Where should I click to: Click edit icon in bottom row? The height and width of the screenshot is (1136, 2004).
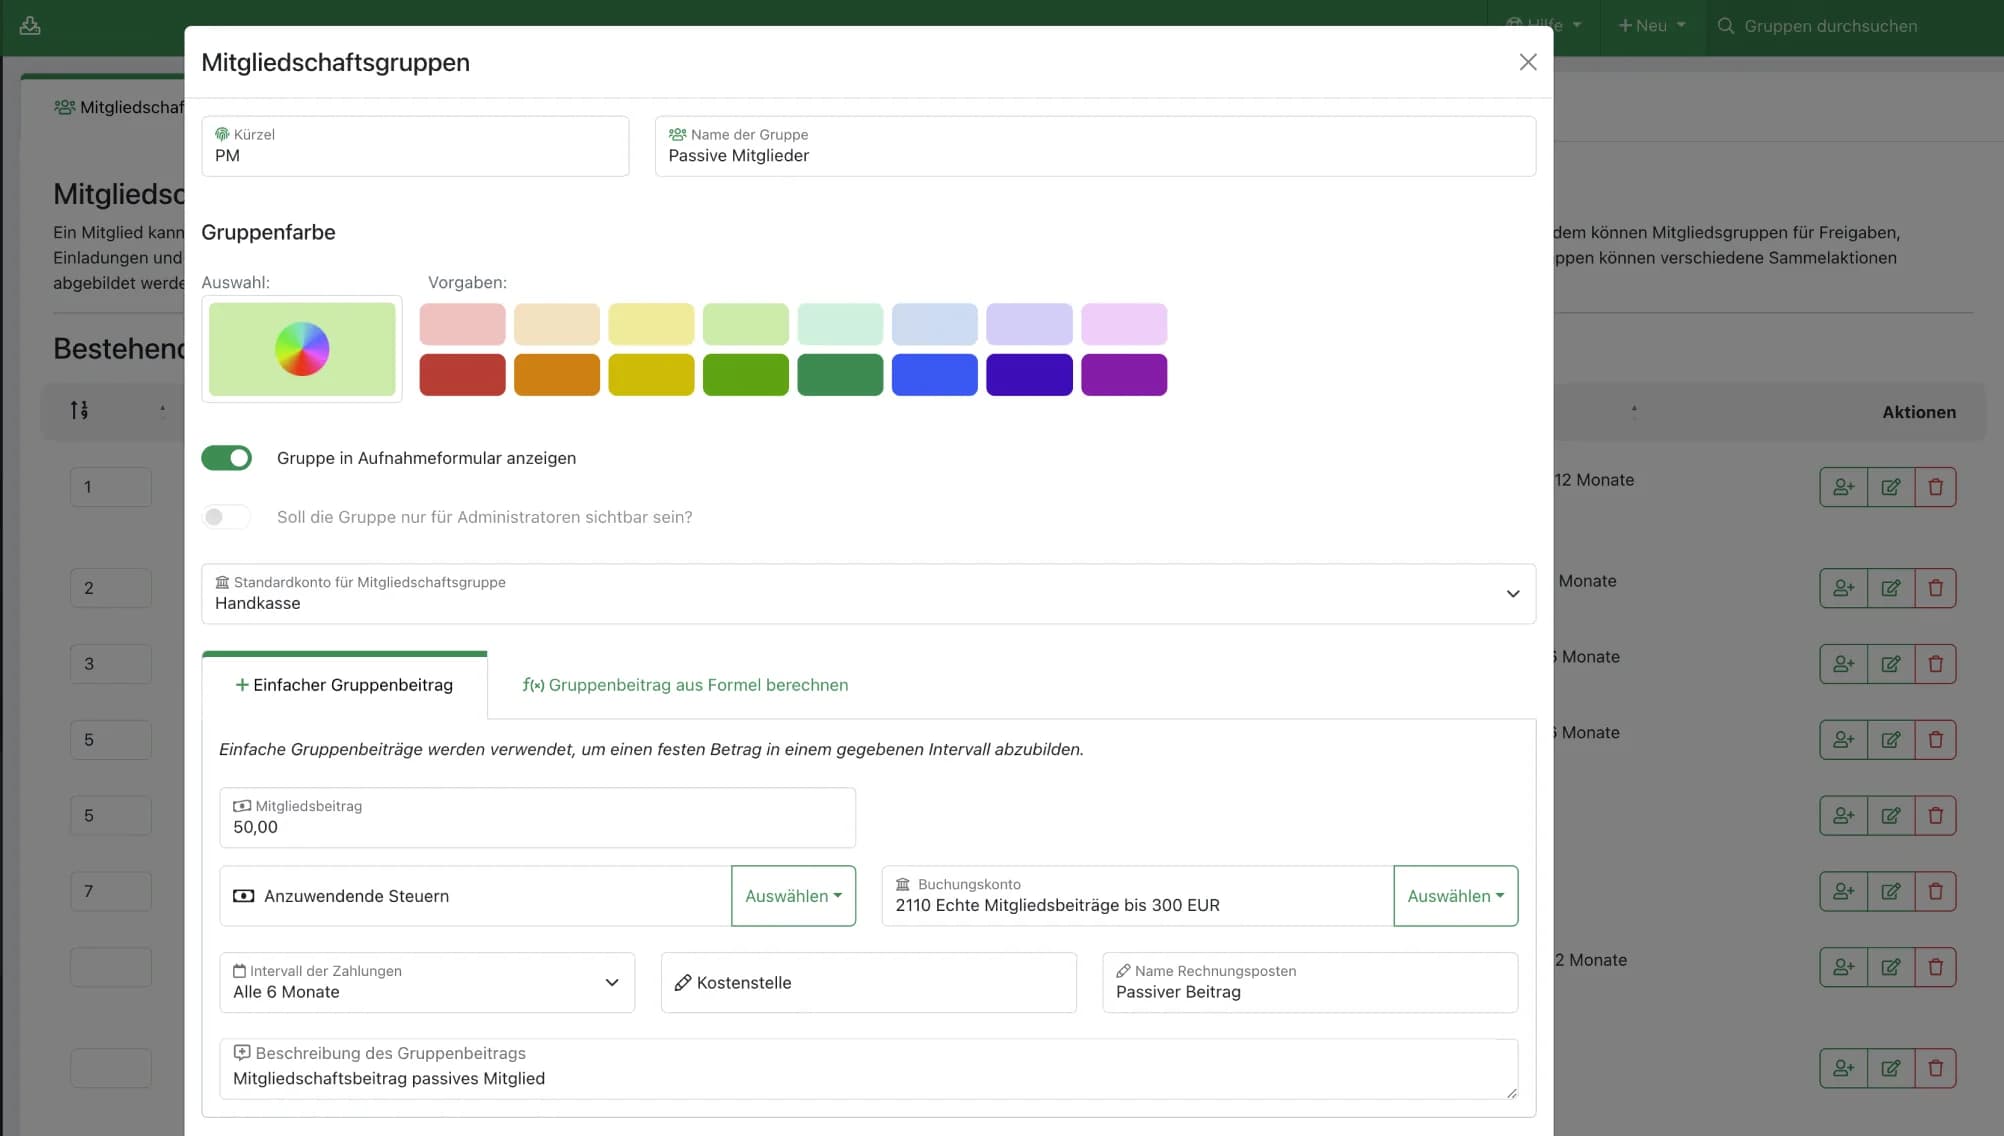(1890, 1068)
